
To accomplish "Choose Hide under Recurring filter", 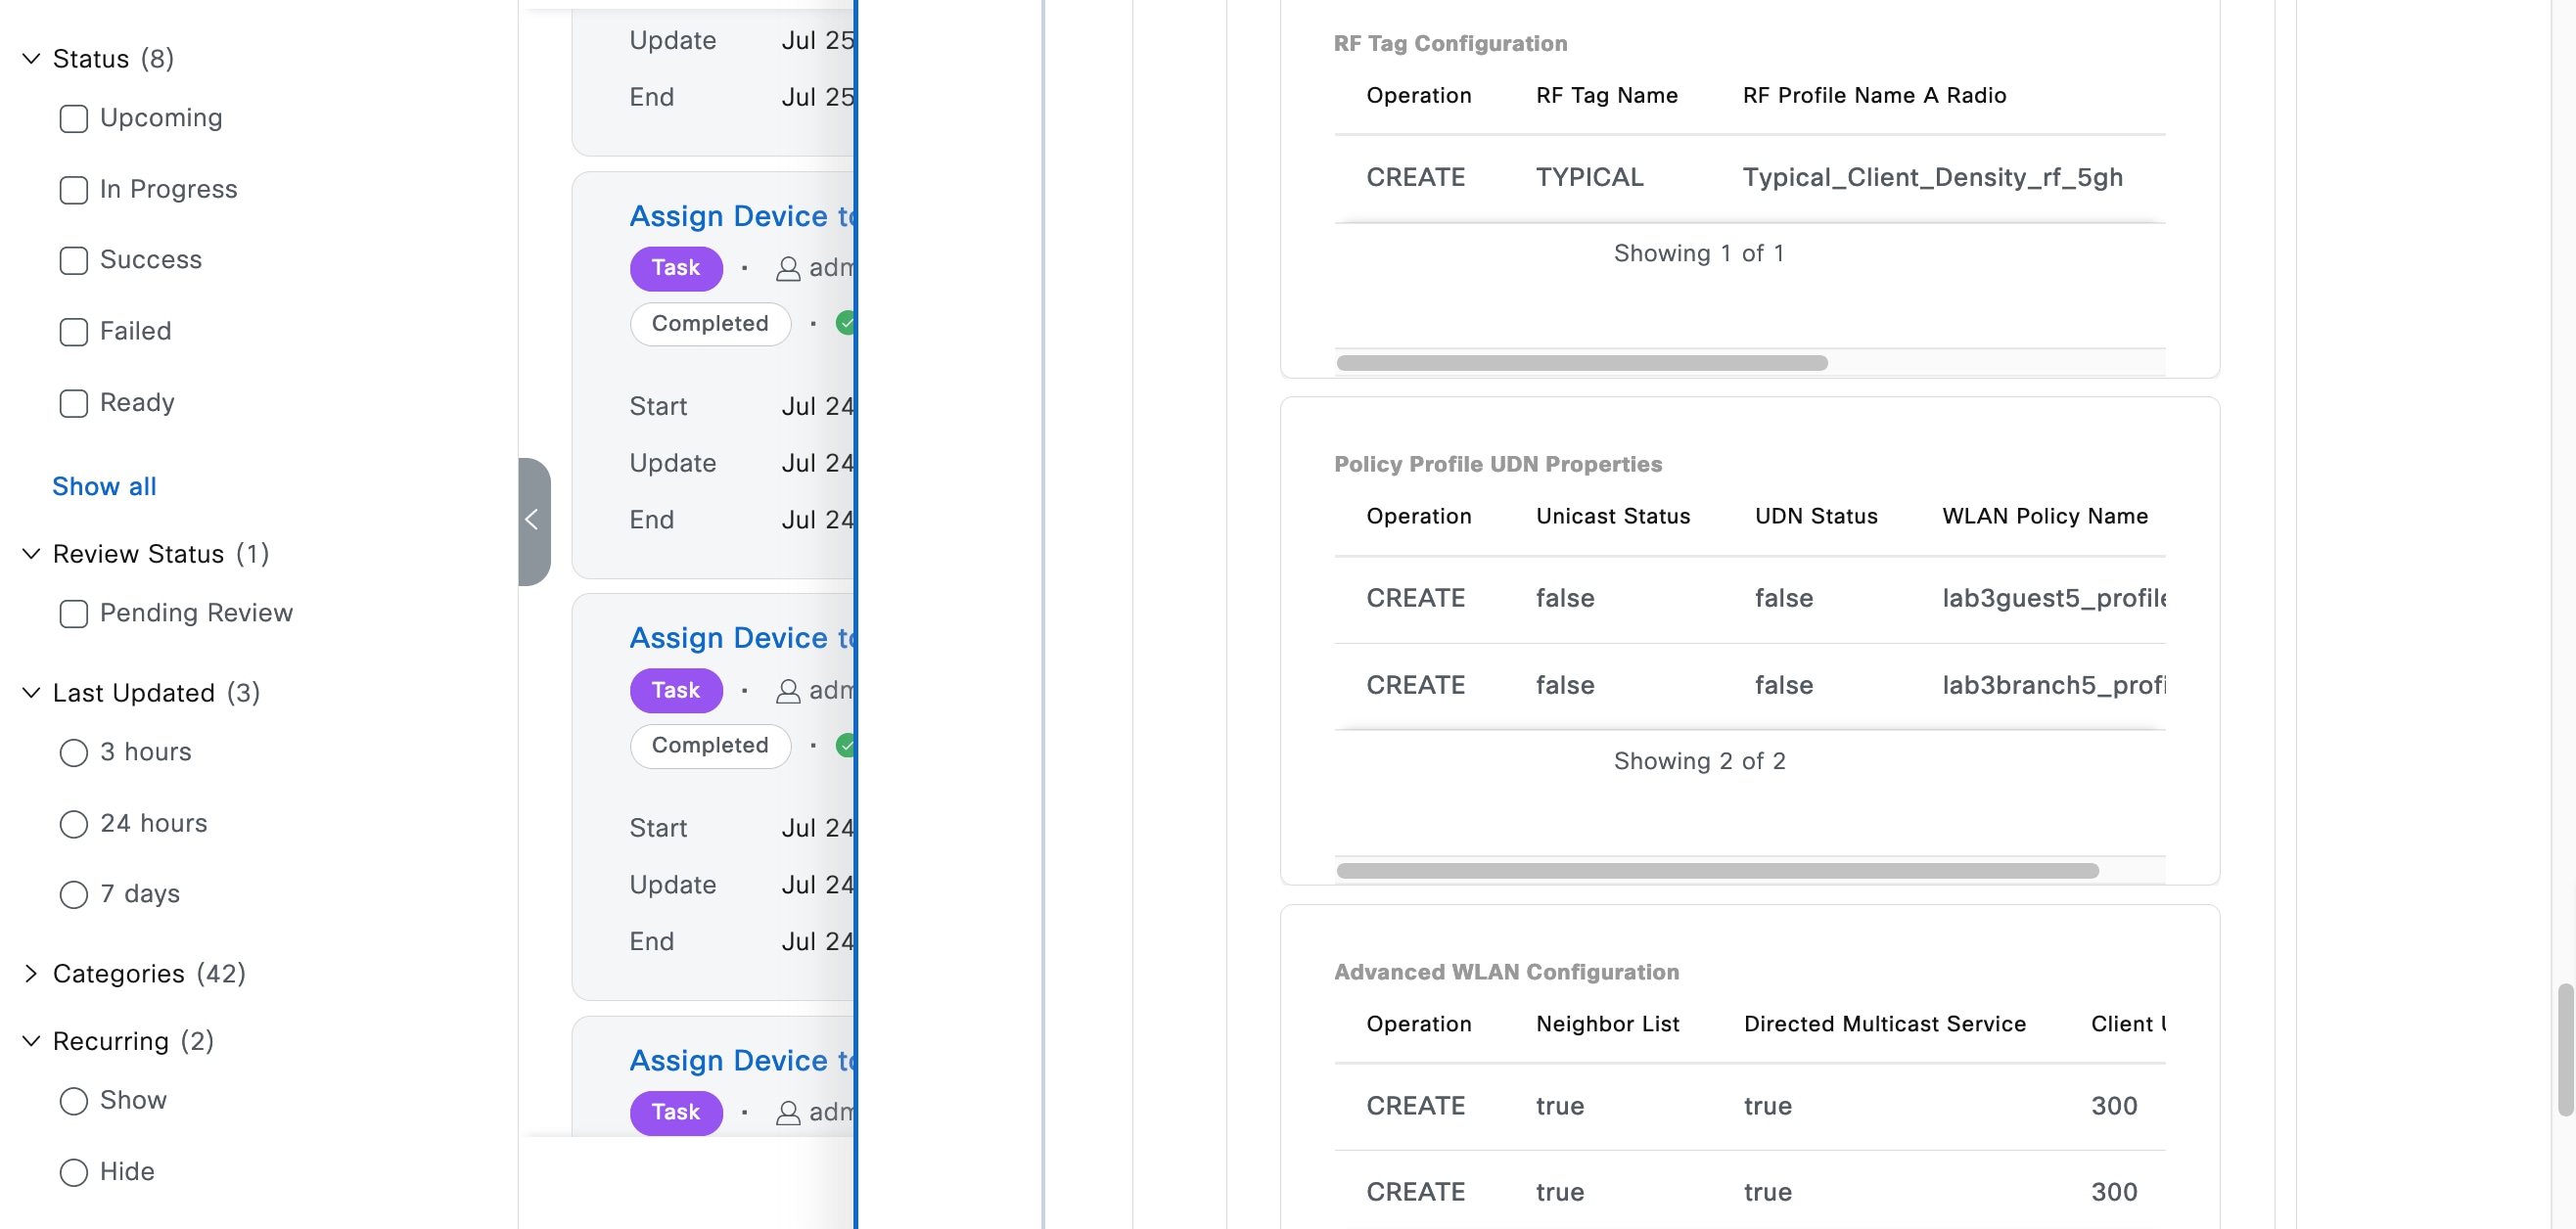I will [73, 1172].
